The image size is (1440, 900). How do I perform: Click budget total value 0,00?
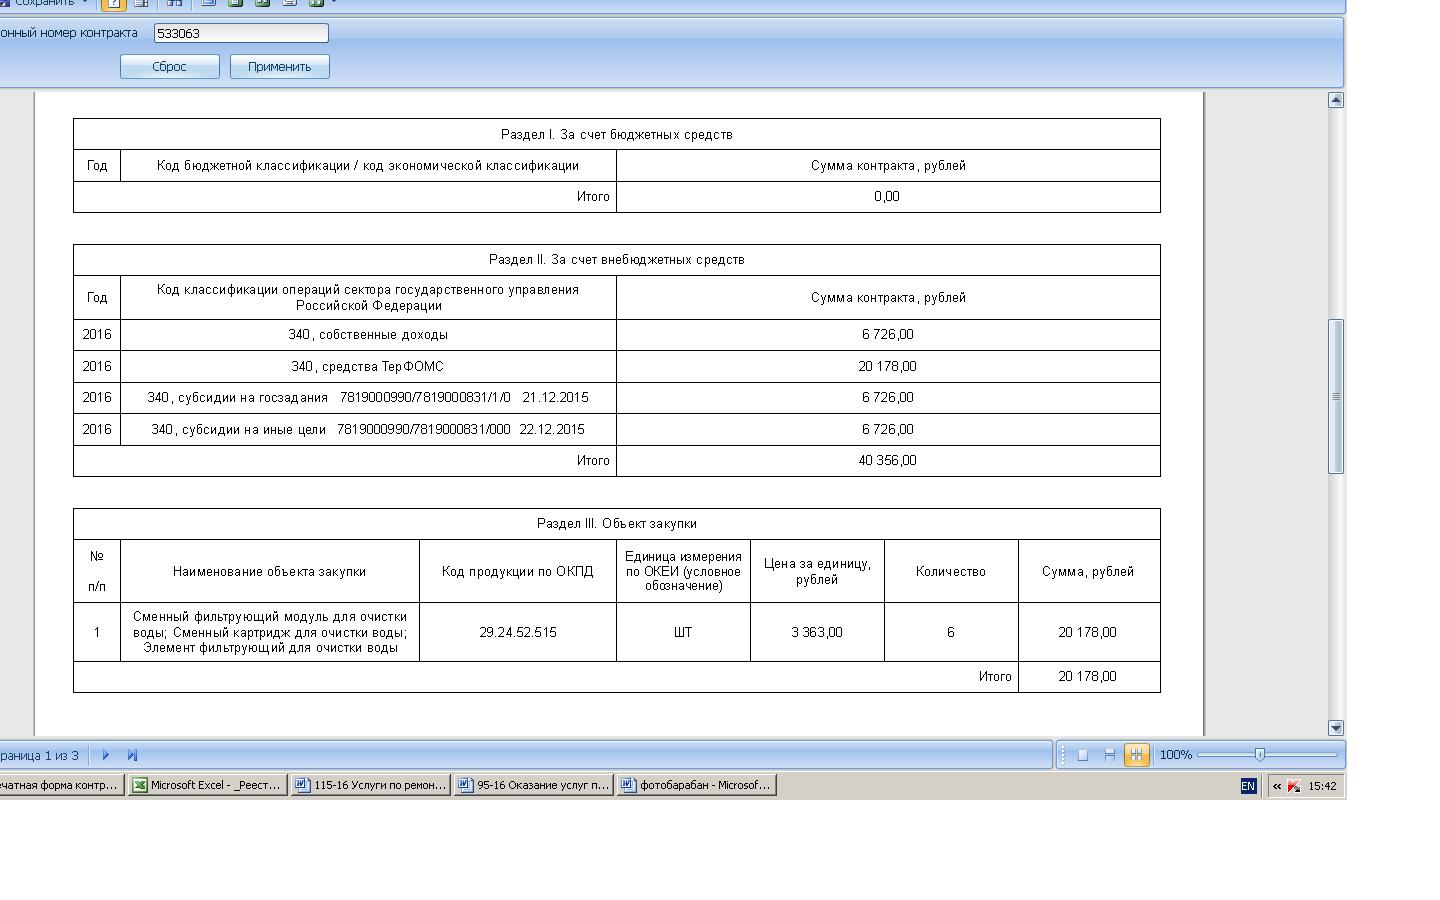tap(887, 196)
